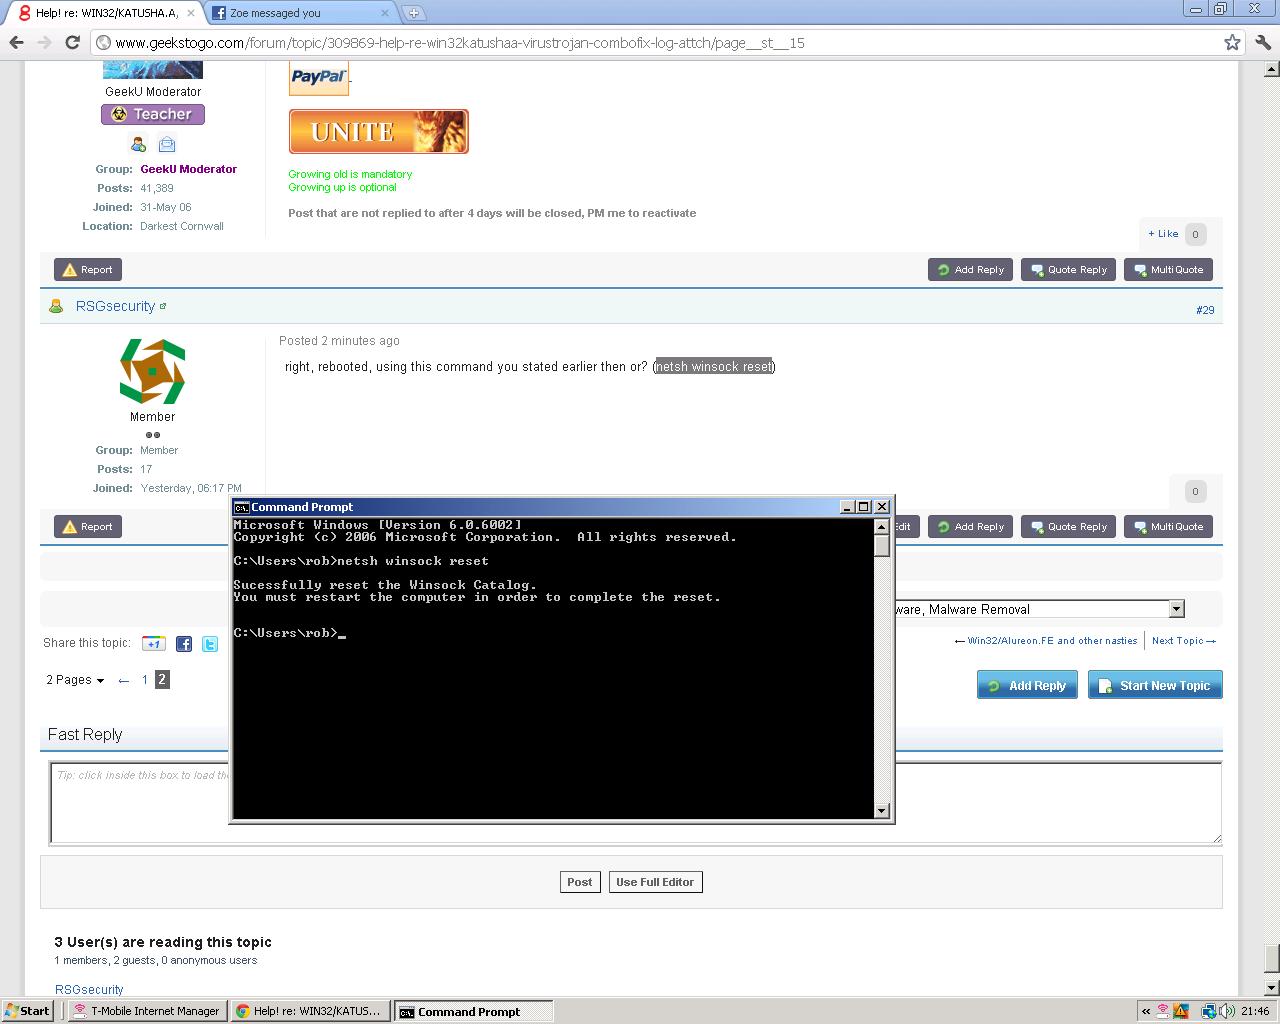
Task: Switch to 'Help! re: WIN32/KATUSHA' browser tab
Action: click(105, 13)
